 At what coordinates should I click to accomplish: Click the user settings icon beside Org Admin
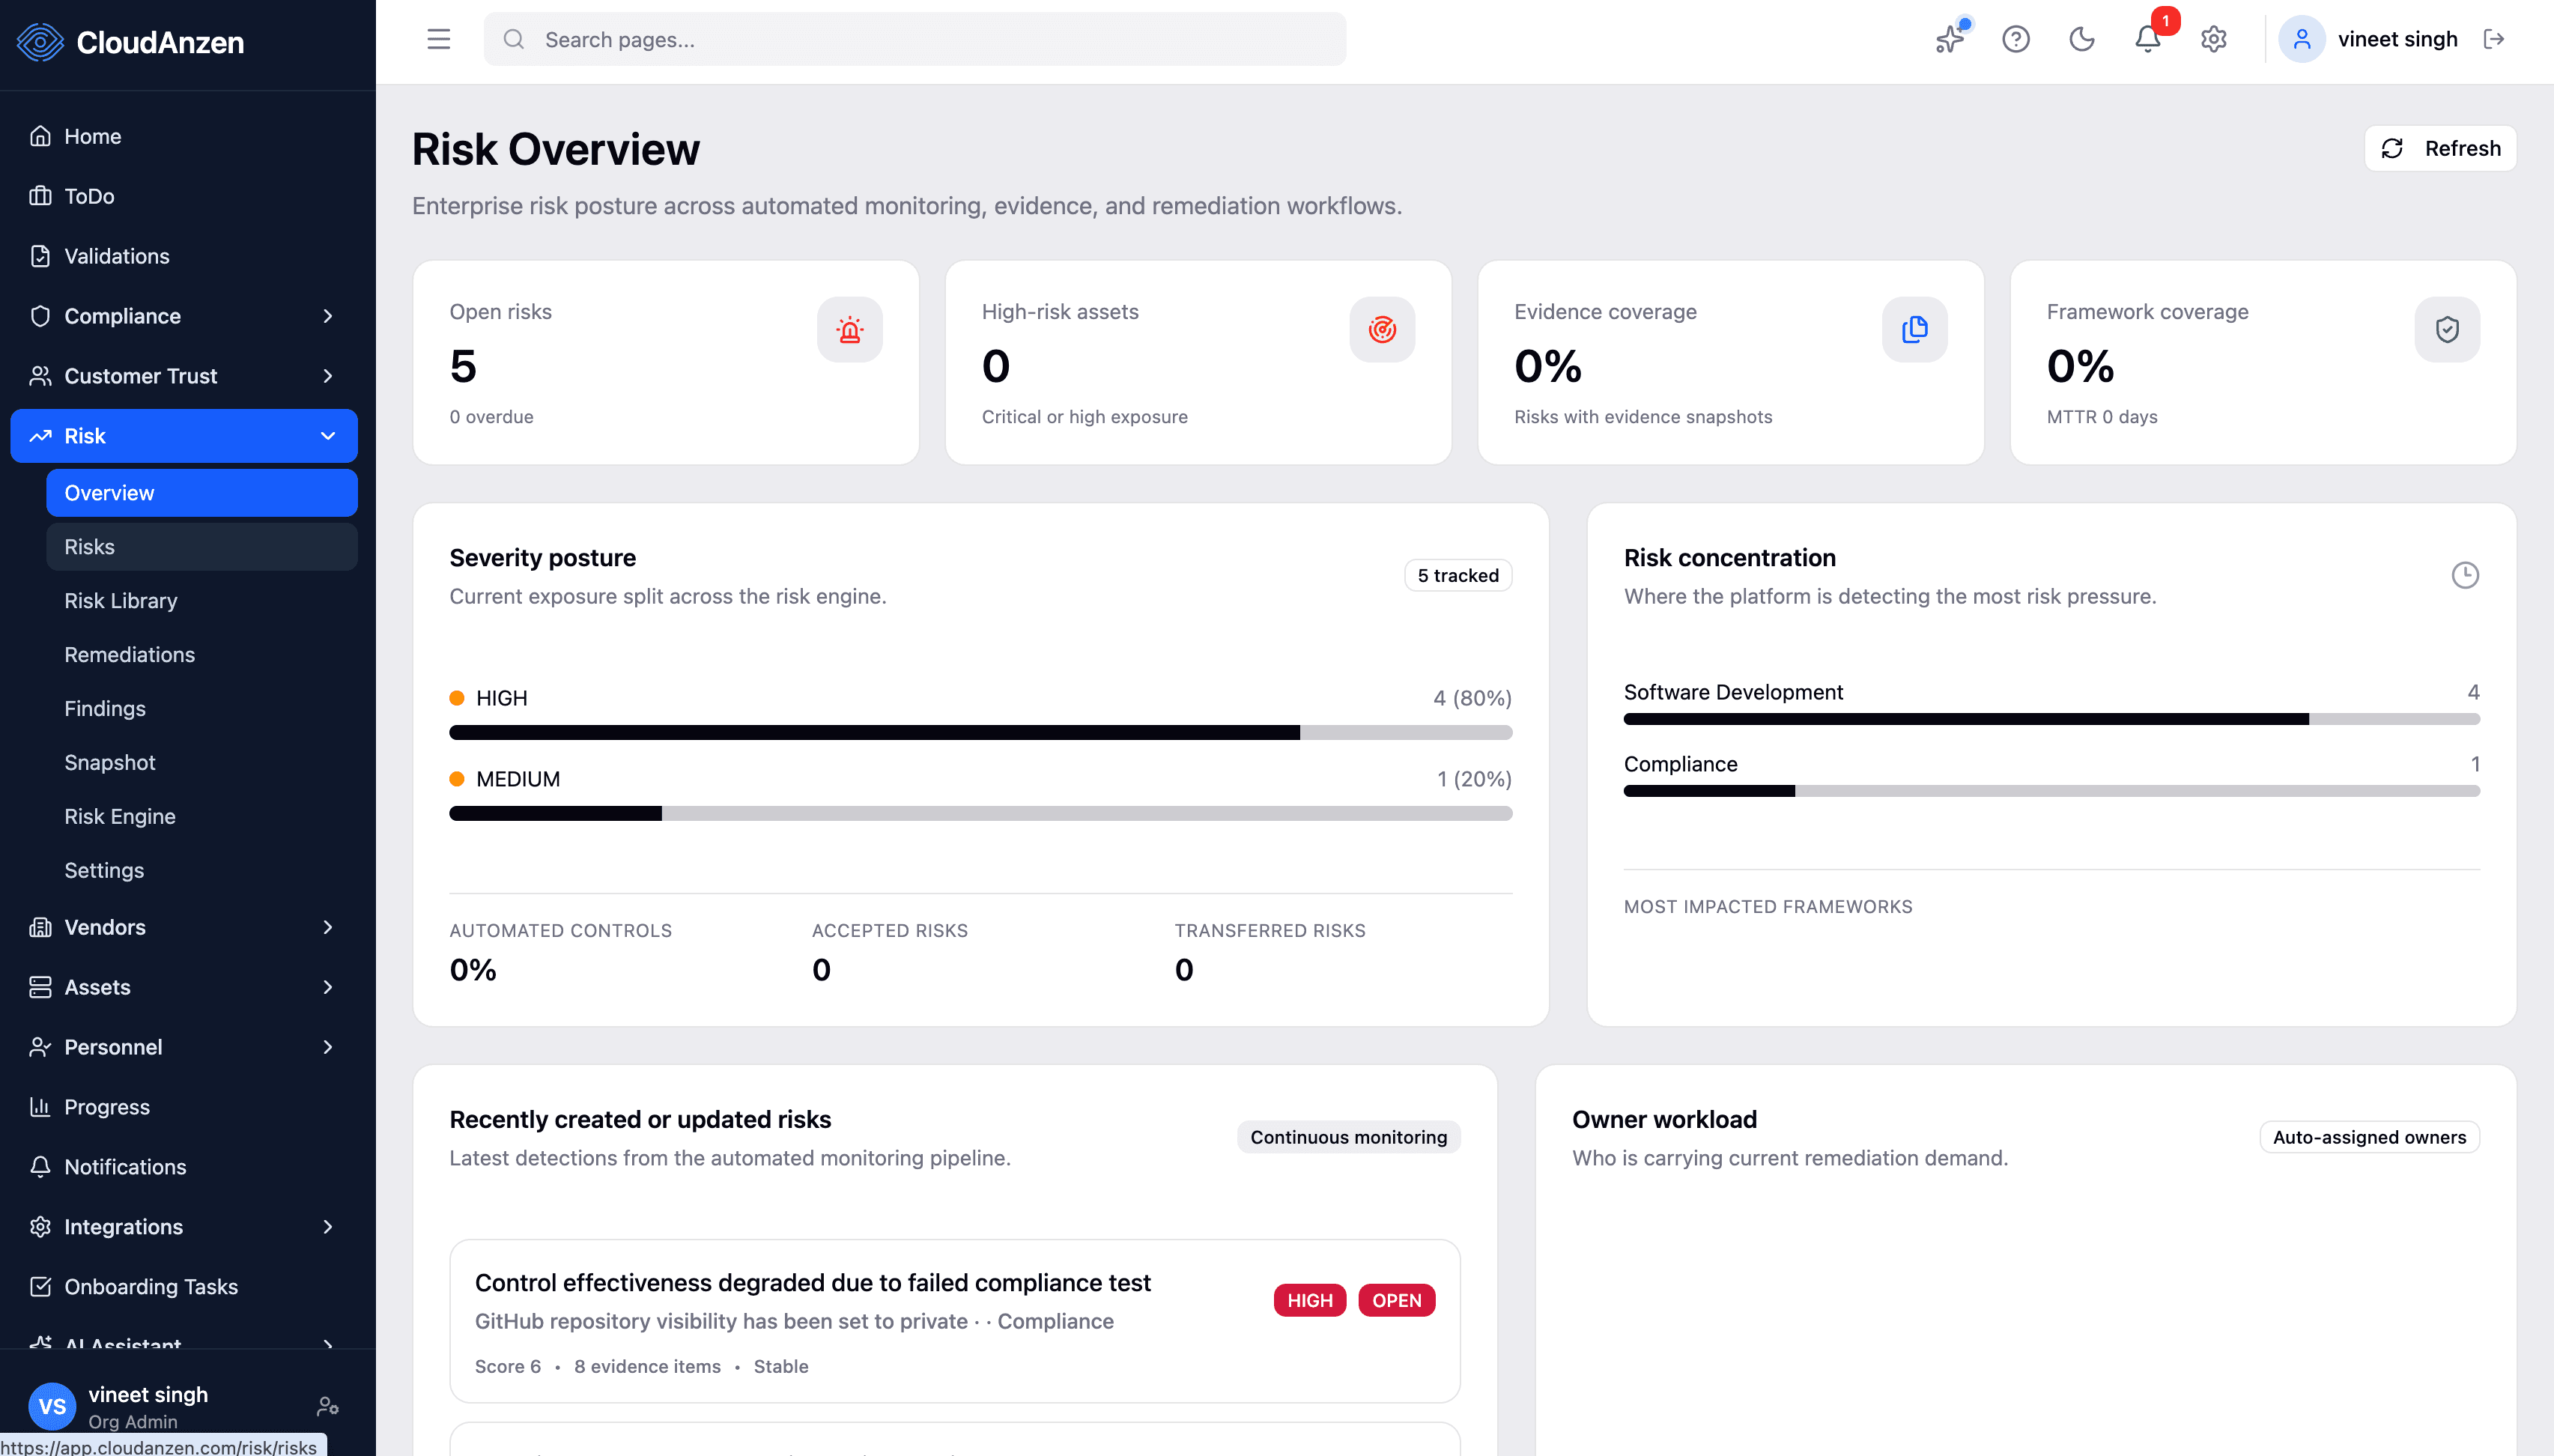tap(328, 1407)
